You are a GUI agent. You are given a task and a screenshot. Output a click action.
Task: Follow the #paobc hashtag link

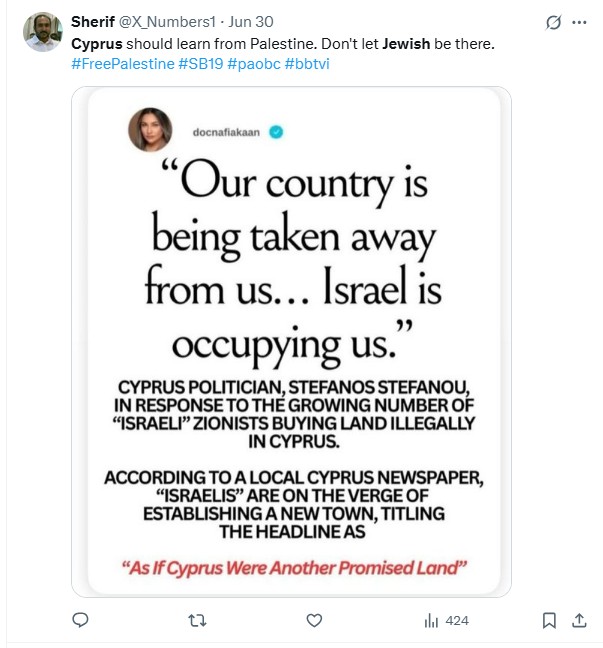pyautogui.click(x=254, y=64)
